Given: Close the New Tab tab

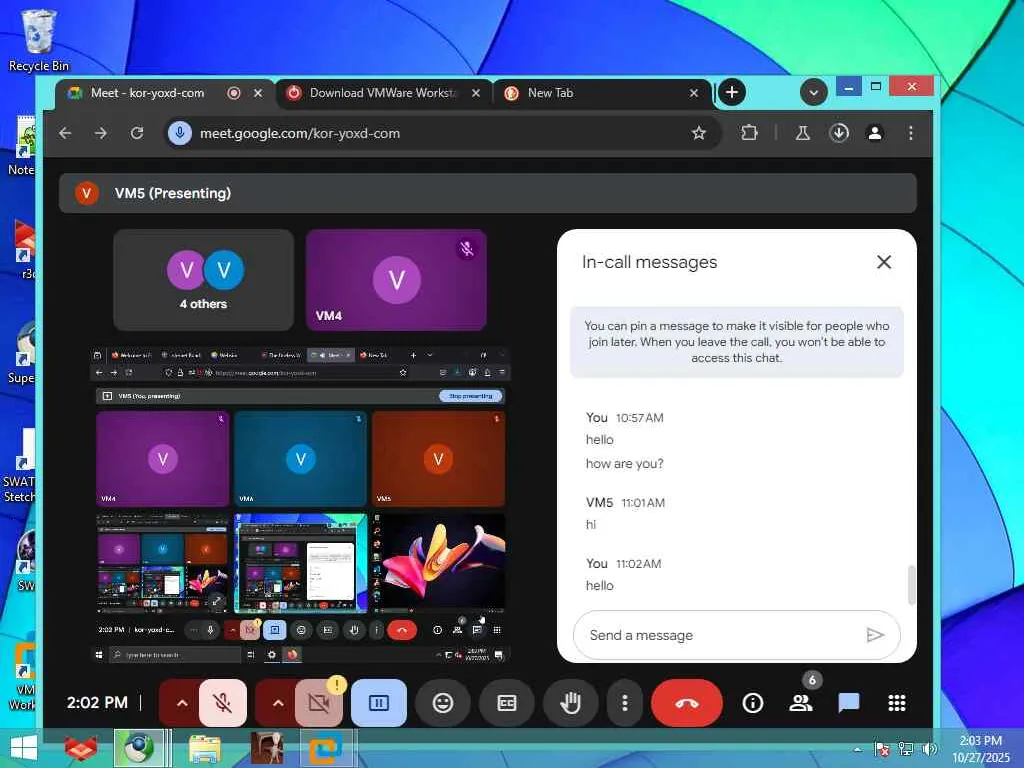Looking at the screenshot, I should point(694,93).
